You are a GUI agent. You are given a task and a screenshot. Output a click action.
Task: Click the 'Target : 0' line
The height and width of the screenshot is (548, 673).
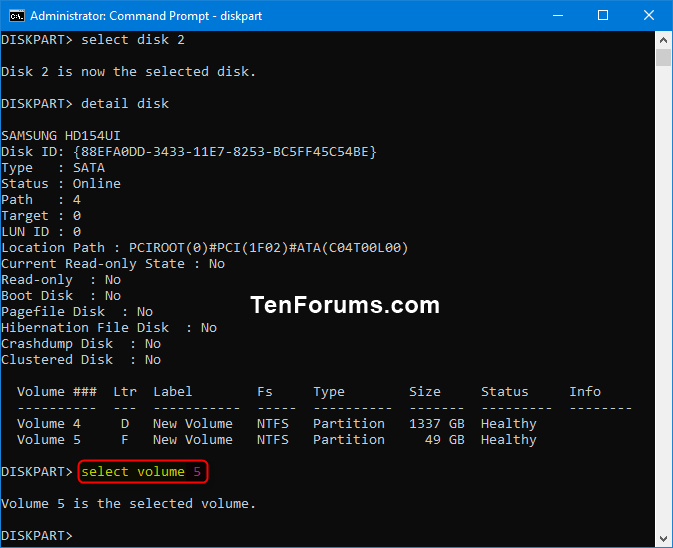(x=41, y=216)
